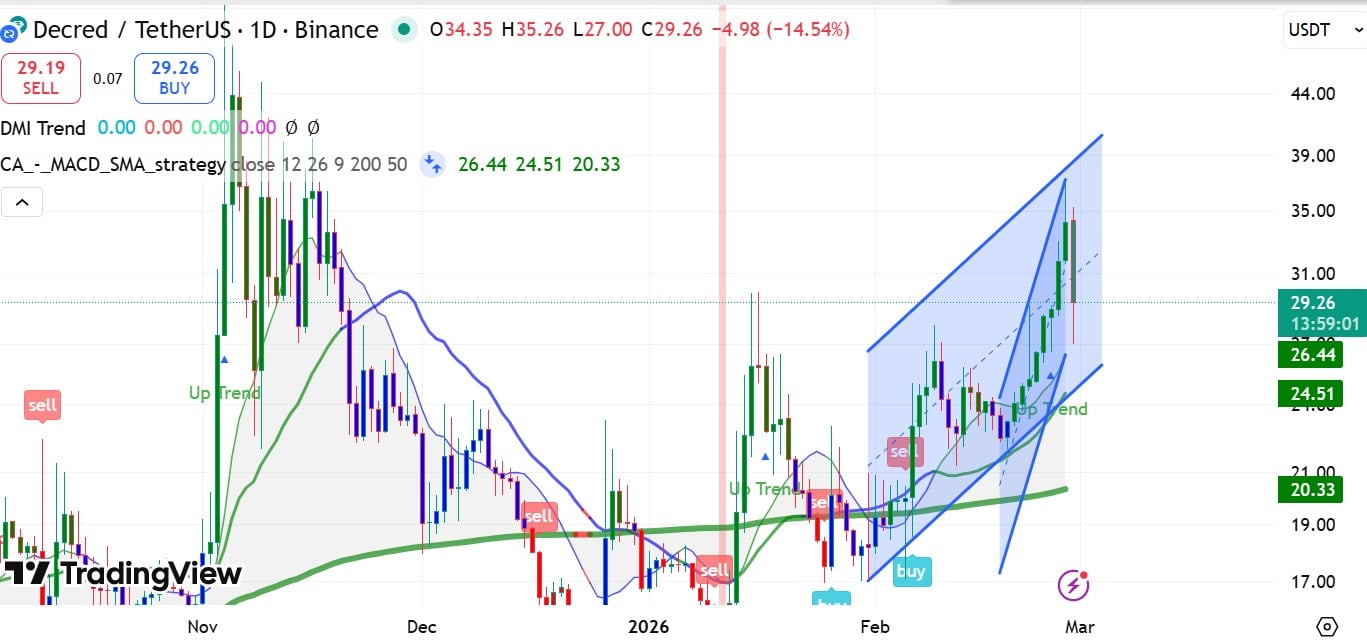Click the sell marker just below the 2026 label
The width and height of the screenshot is (1367, 642).
pyautogui.click(x=714, y=569)
